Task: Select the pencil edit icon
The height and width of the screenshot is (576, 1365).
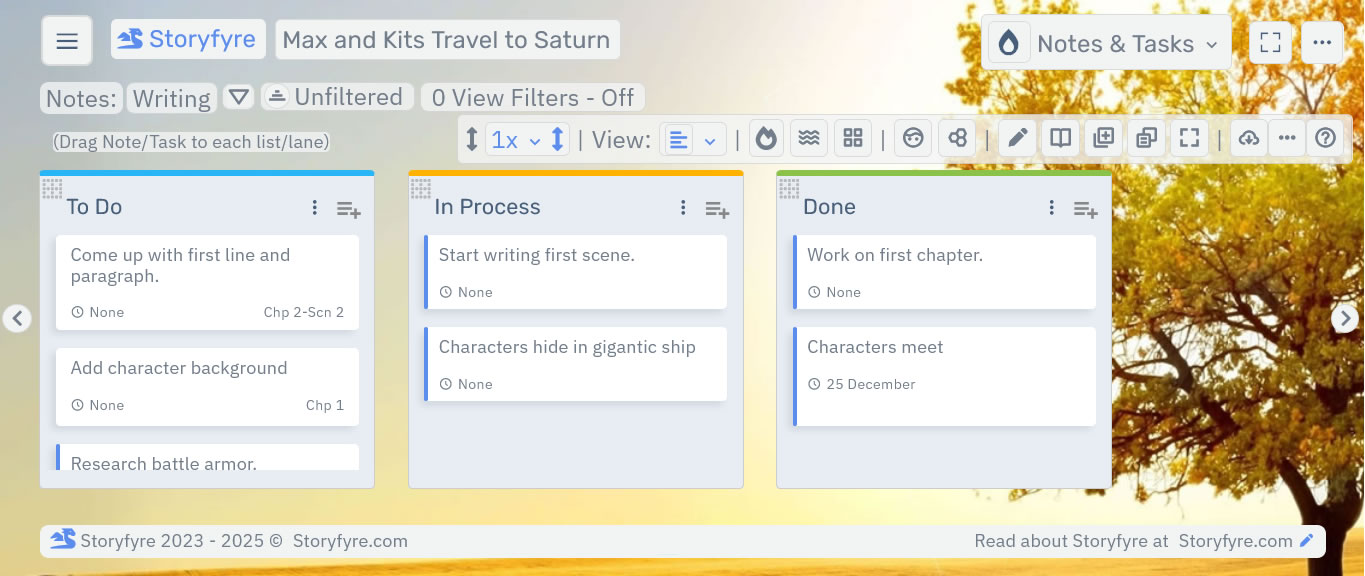Action: (1017, 138)
